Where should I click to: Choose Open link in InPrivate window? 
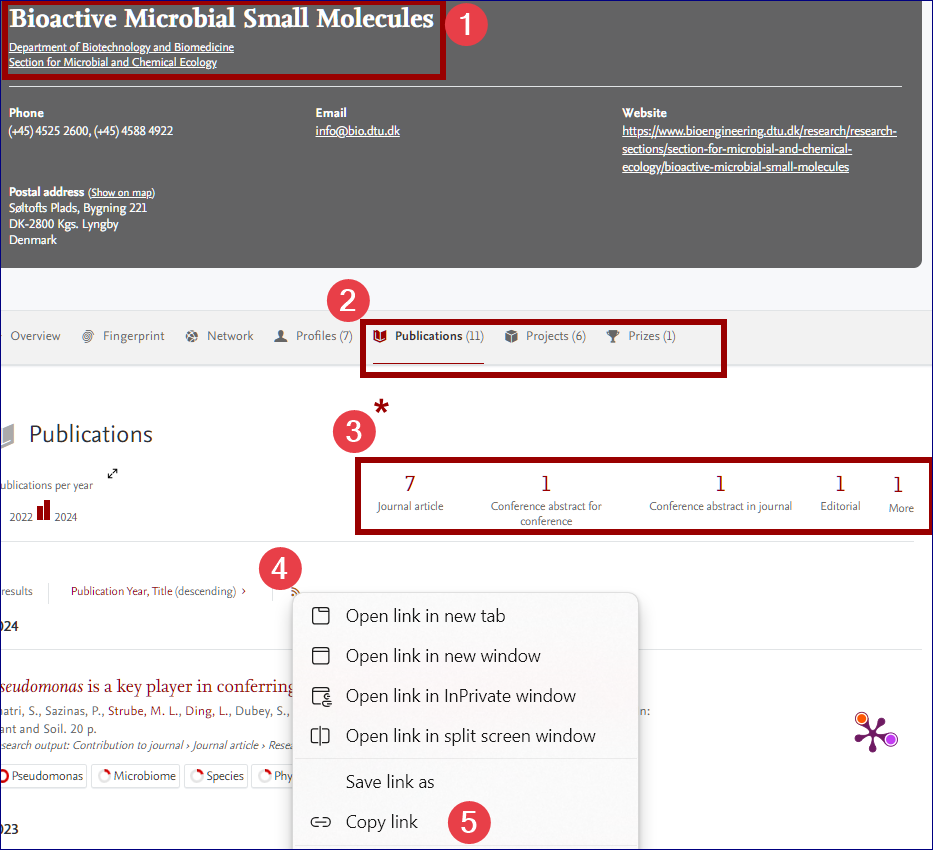click(x=465, y=696)
